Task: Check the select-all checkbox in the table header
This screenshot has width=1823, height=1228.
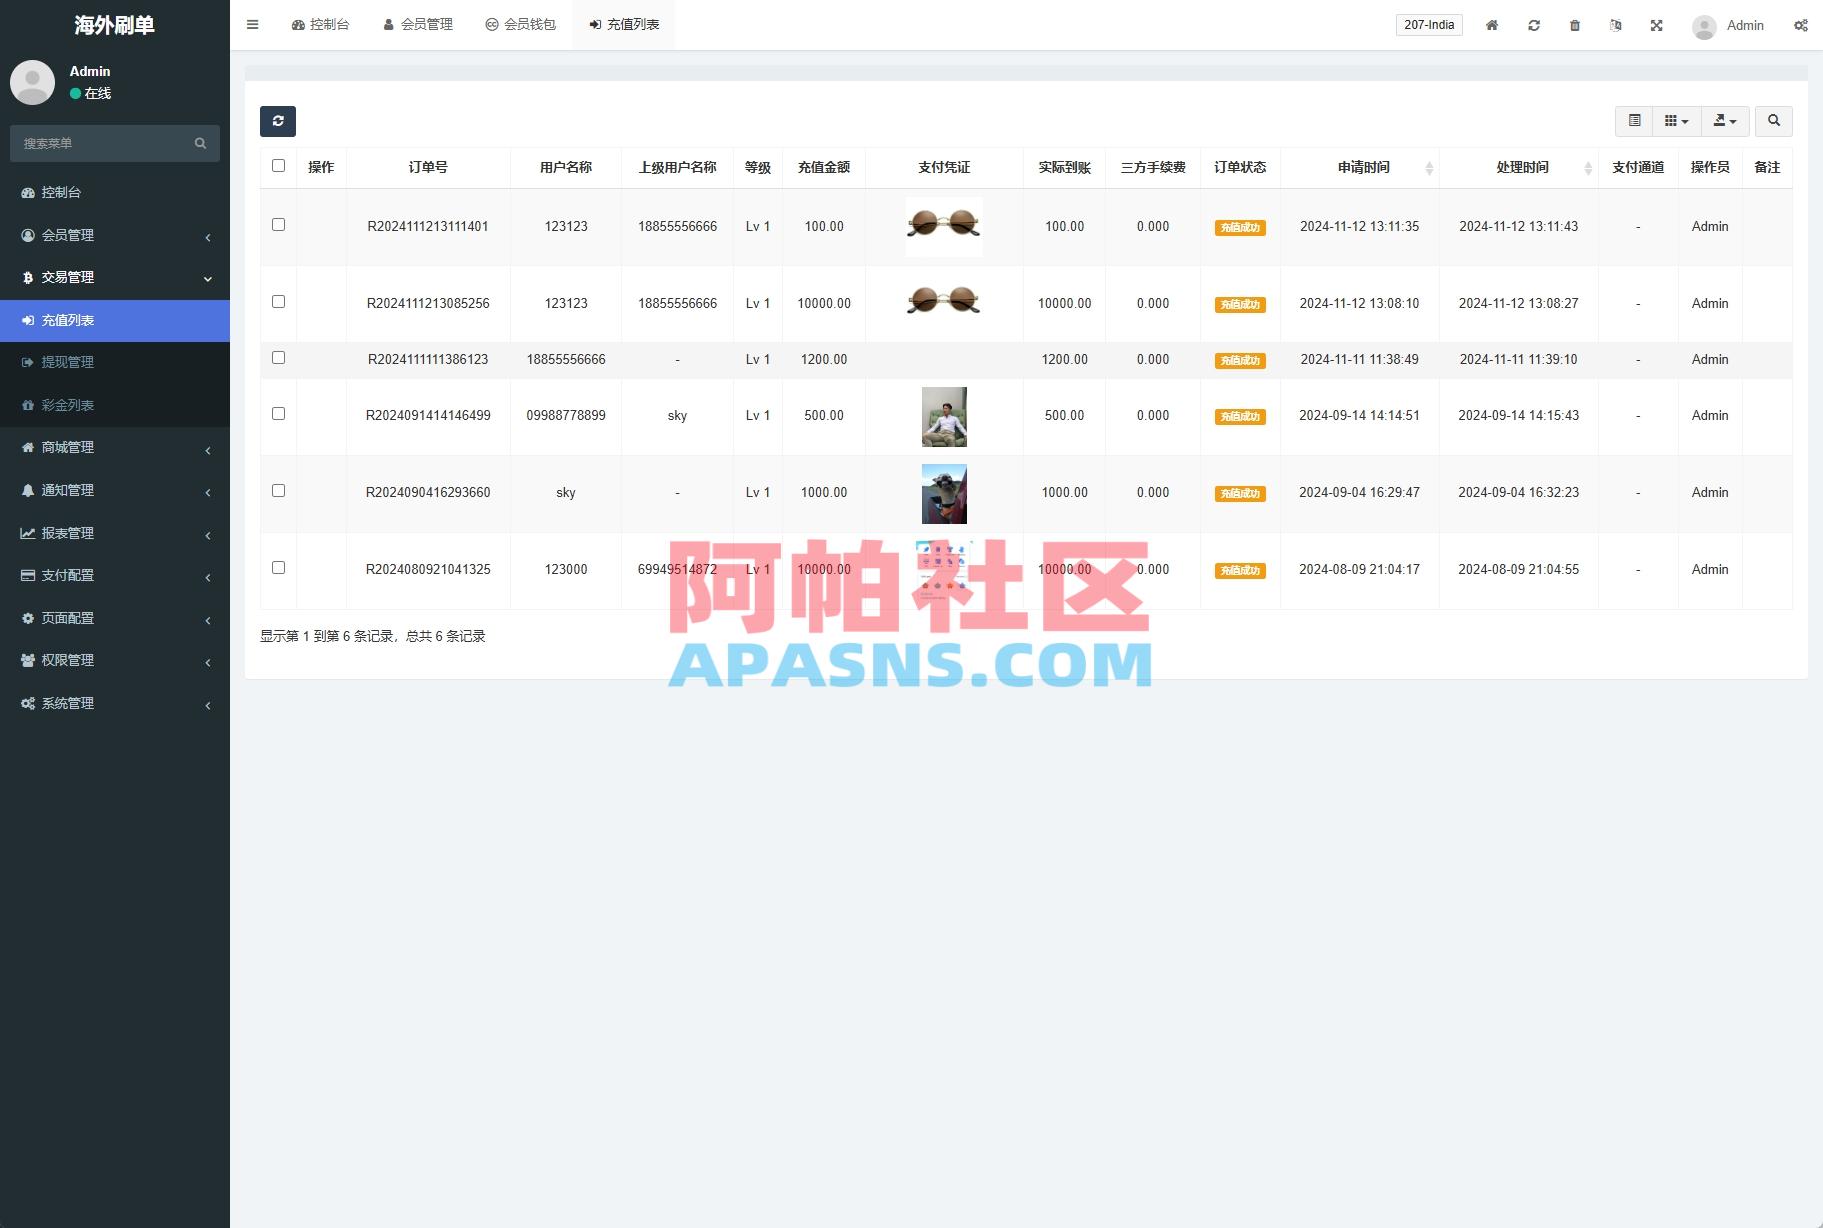Action: coord(279,166)
